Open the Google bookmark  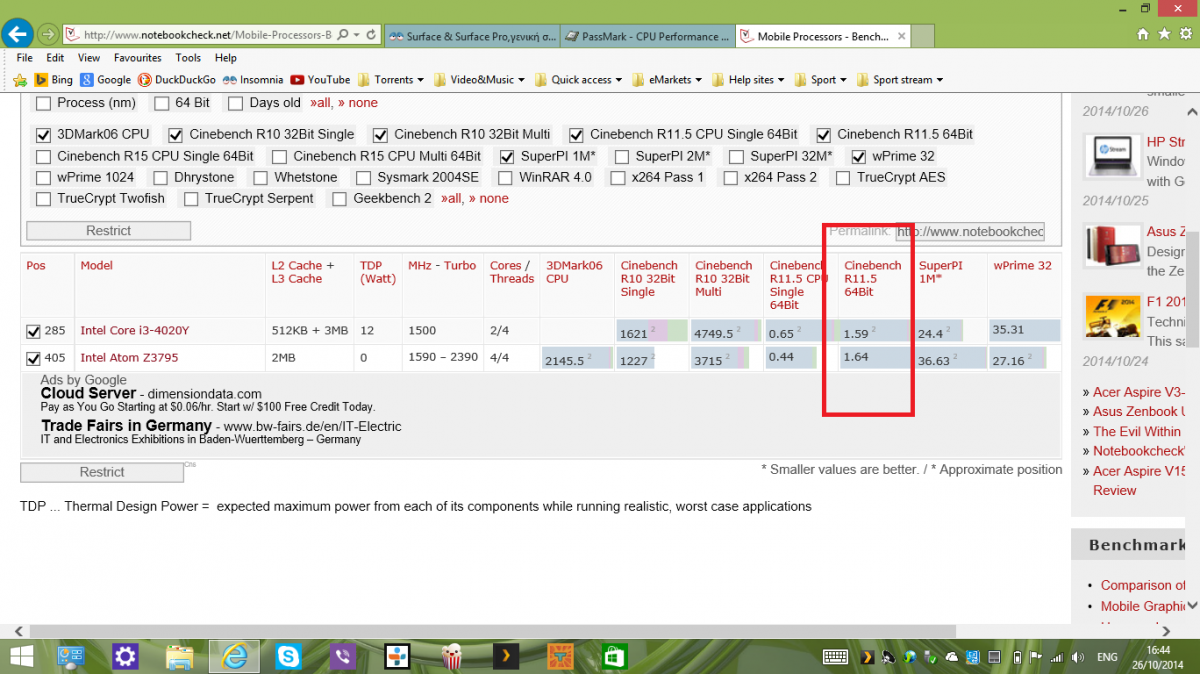click(x=106, y=80)
